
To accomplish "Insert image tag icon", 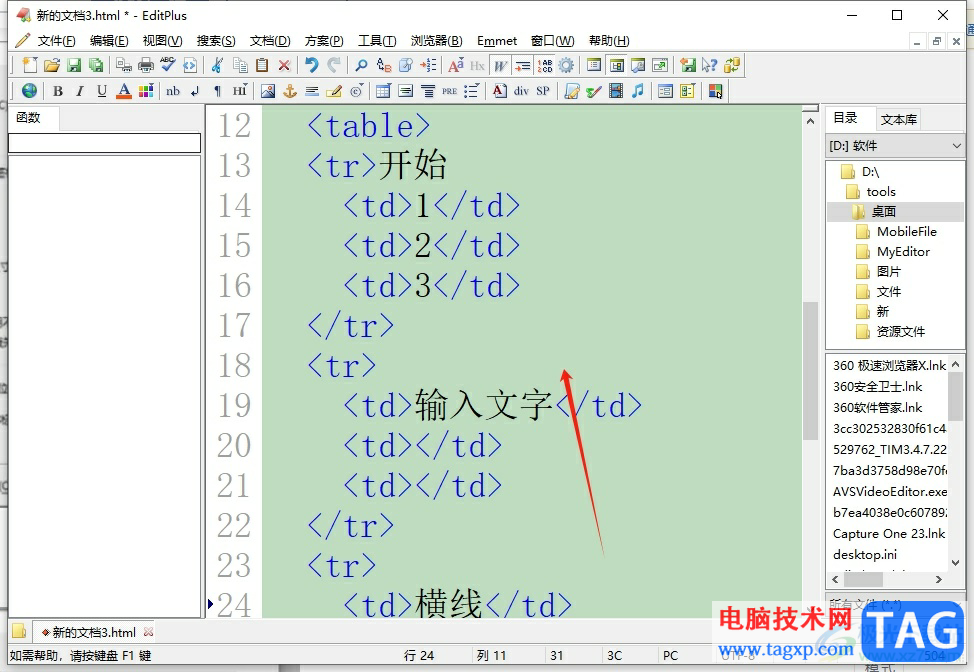I will click(x=268, y=91).
